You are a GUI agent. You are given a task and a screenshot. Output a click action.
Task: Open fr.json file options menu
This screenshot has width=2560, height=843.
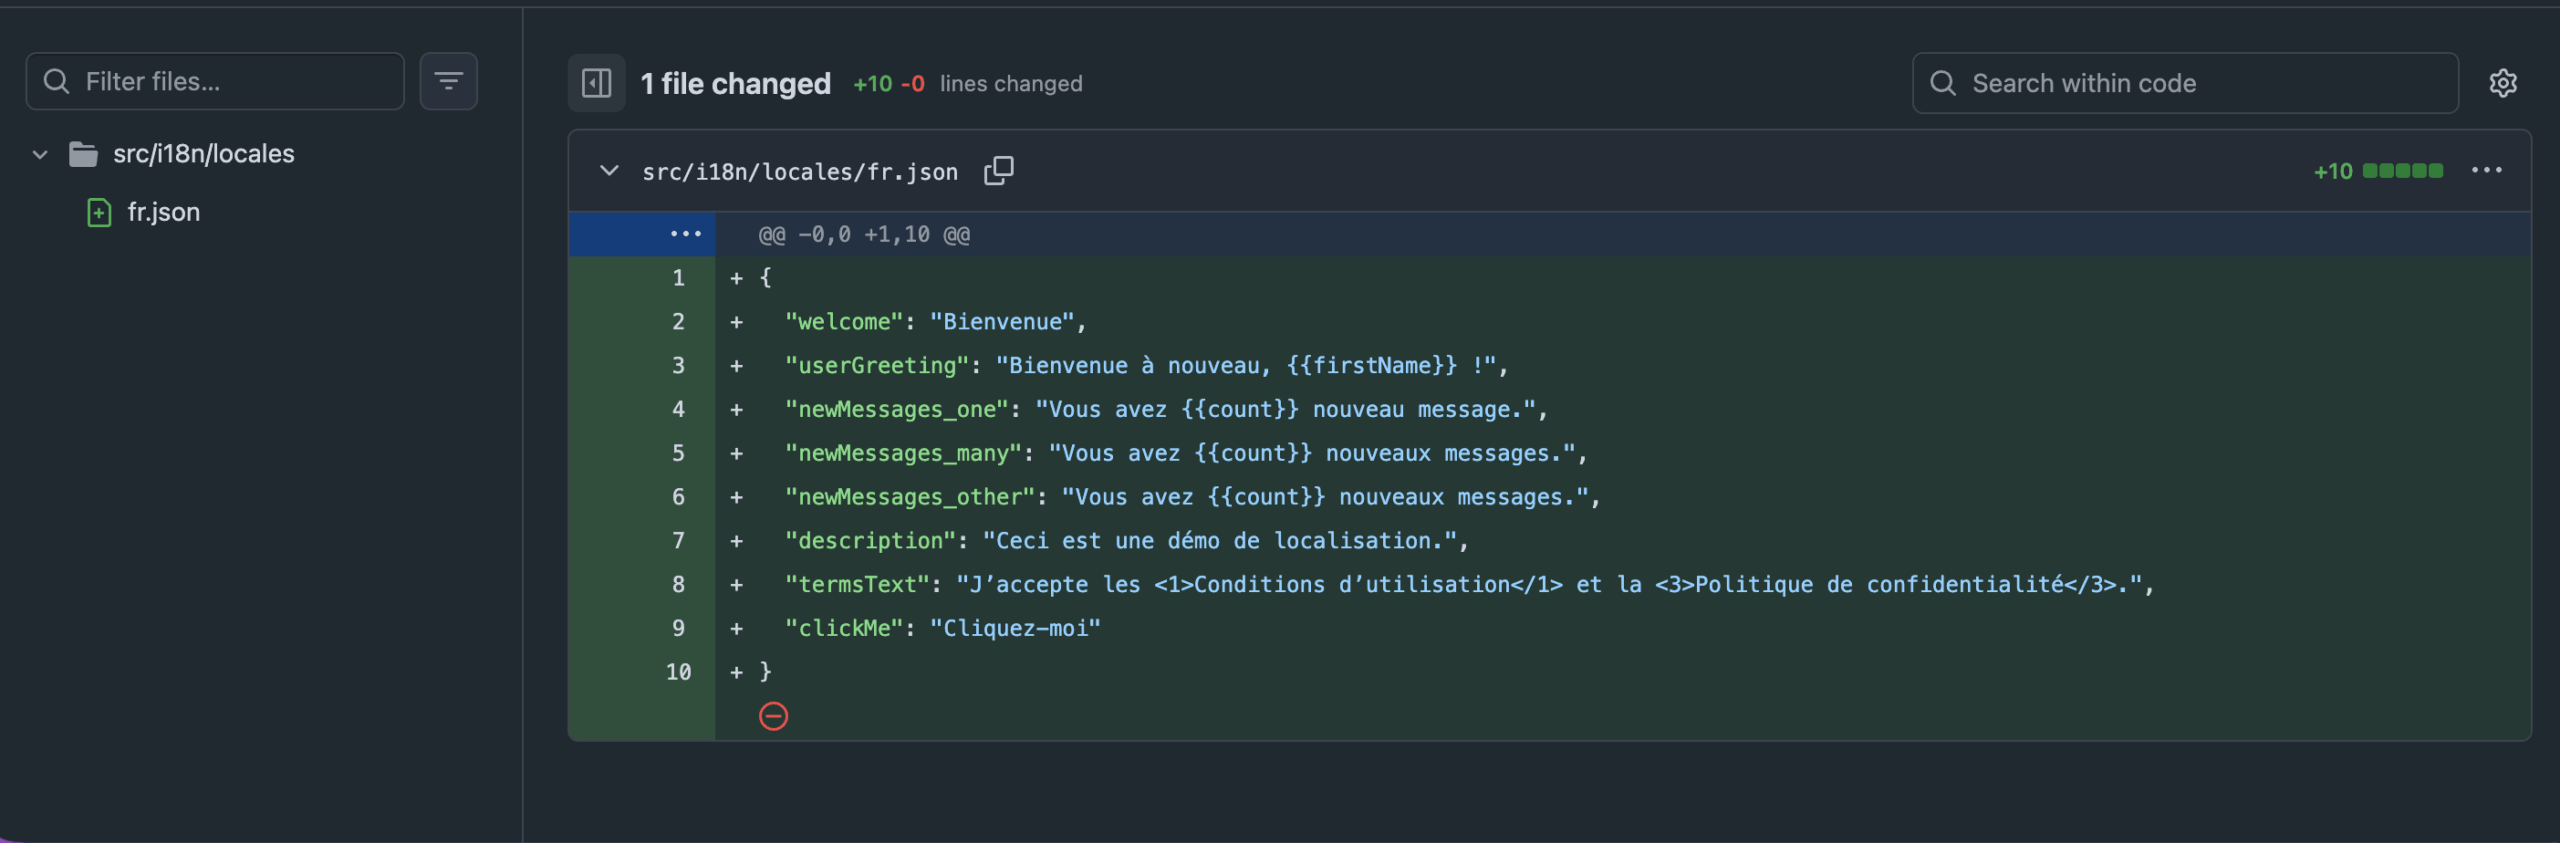click(2486, 171)
